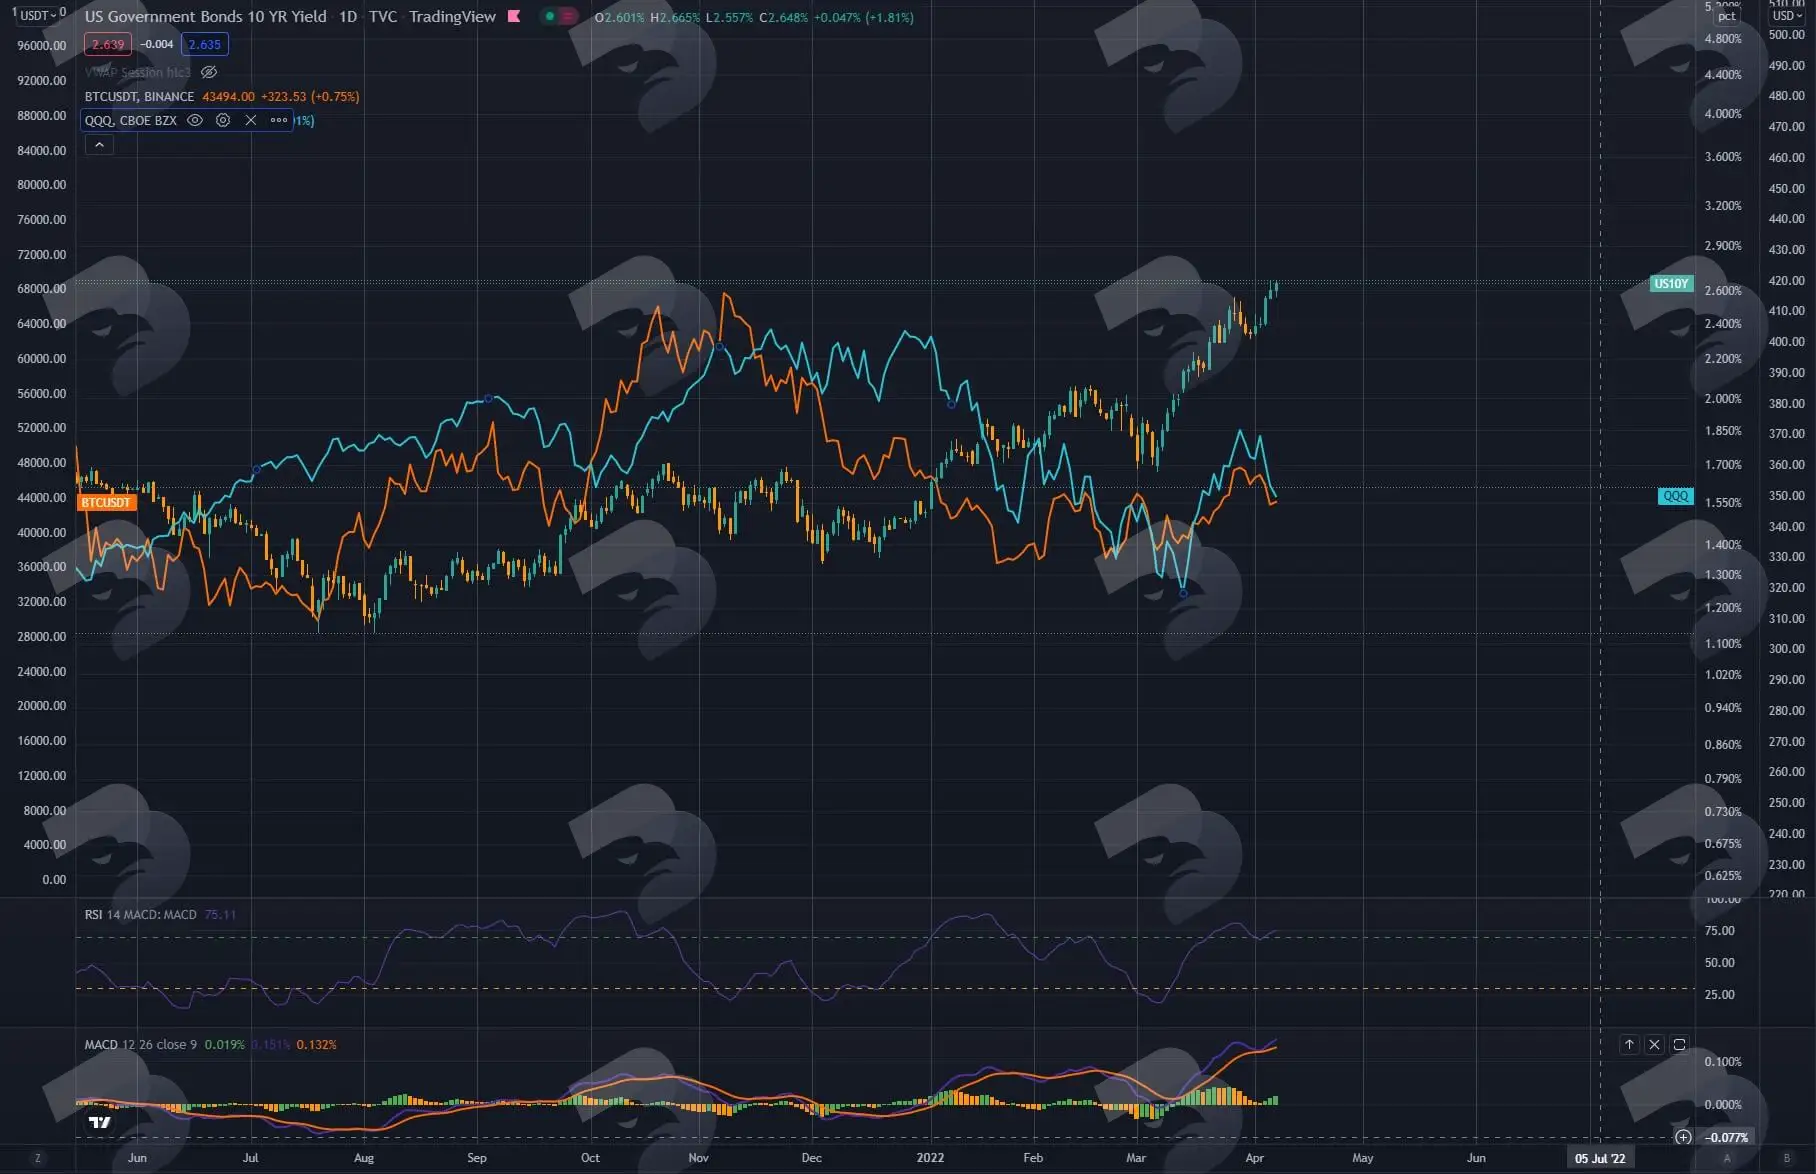
Task: Click the B scale button at bottom right
Action: tap(1787, 1158)
